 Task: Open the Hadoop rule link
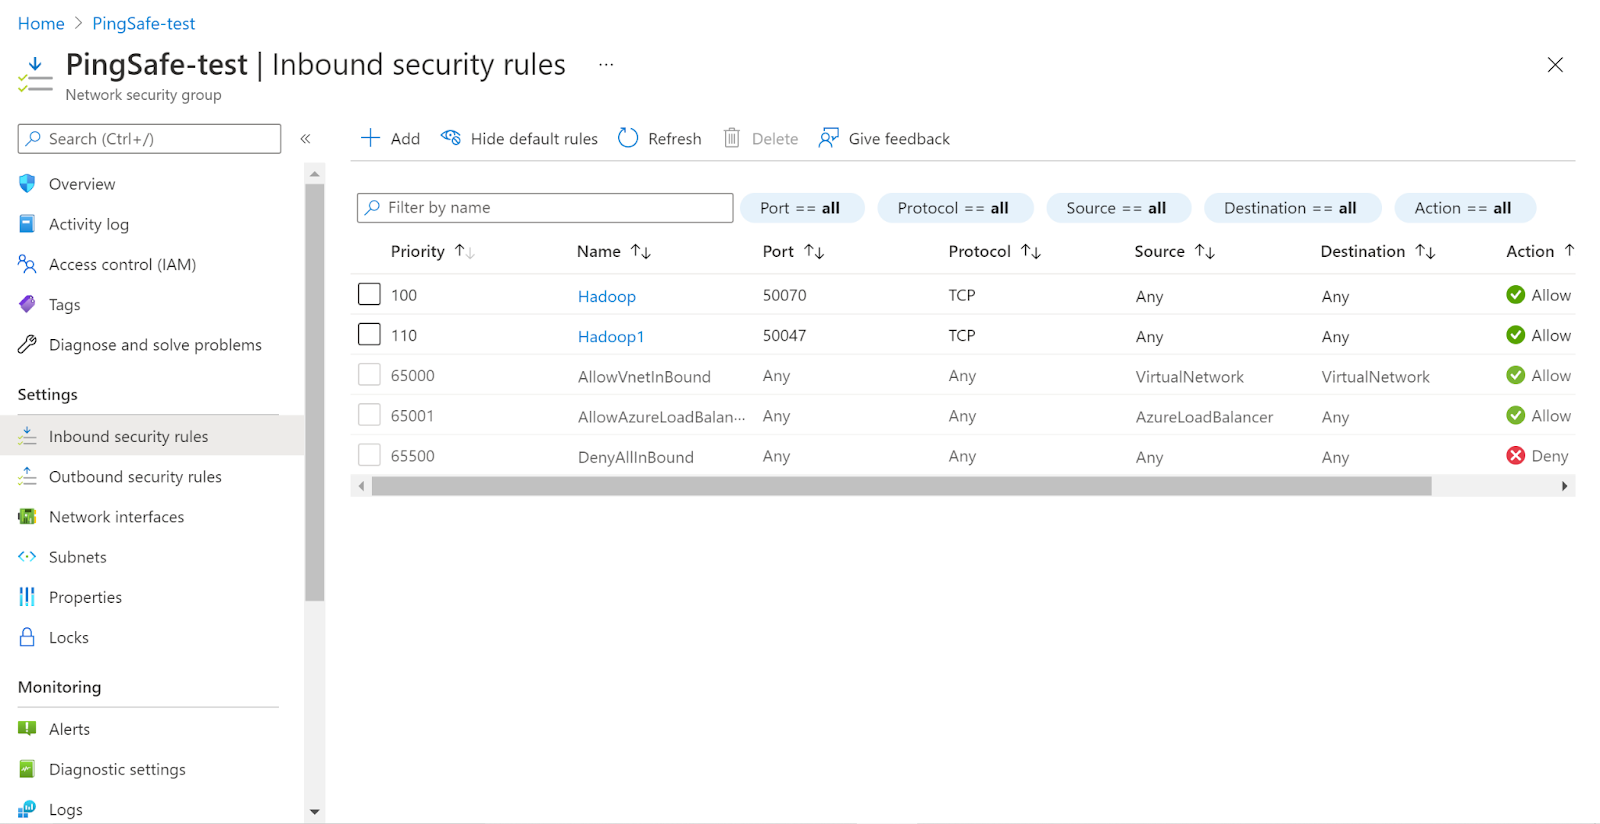coord(606,296)
